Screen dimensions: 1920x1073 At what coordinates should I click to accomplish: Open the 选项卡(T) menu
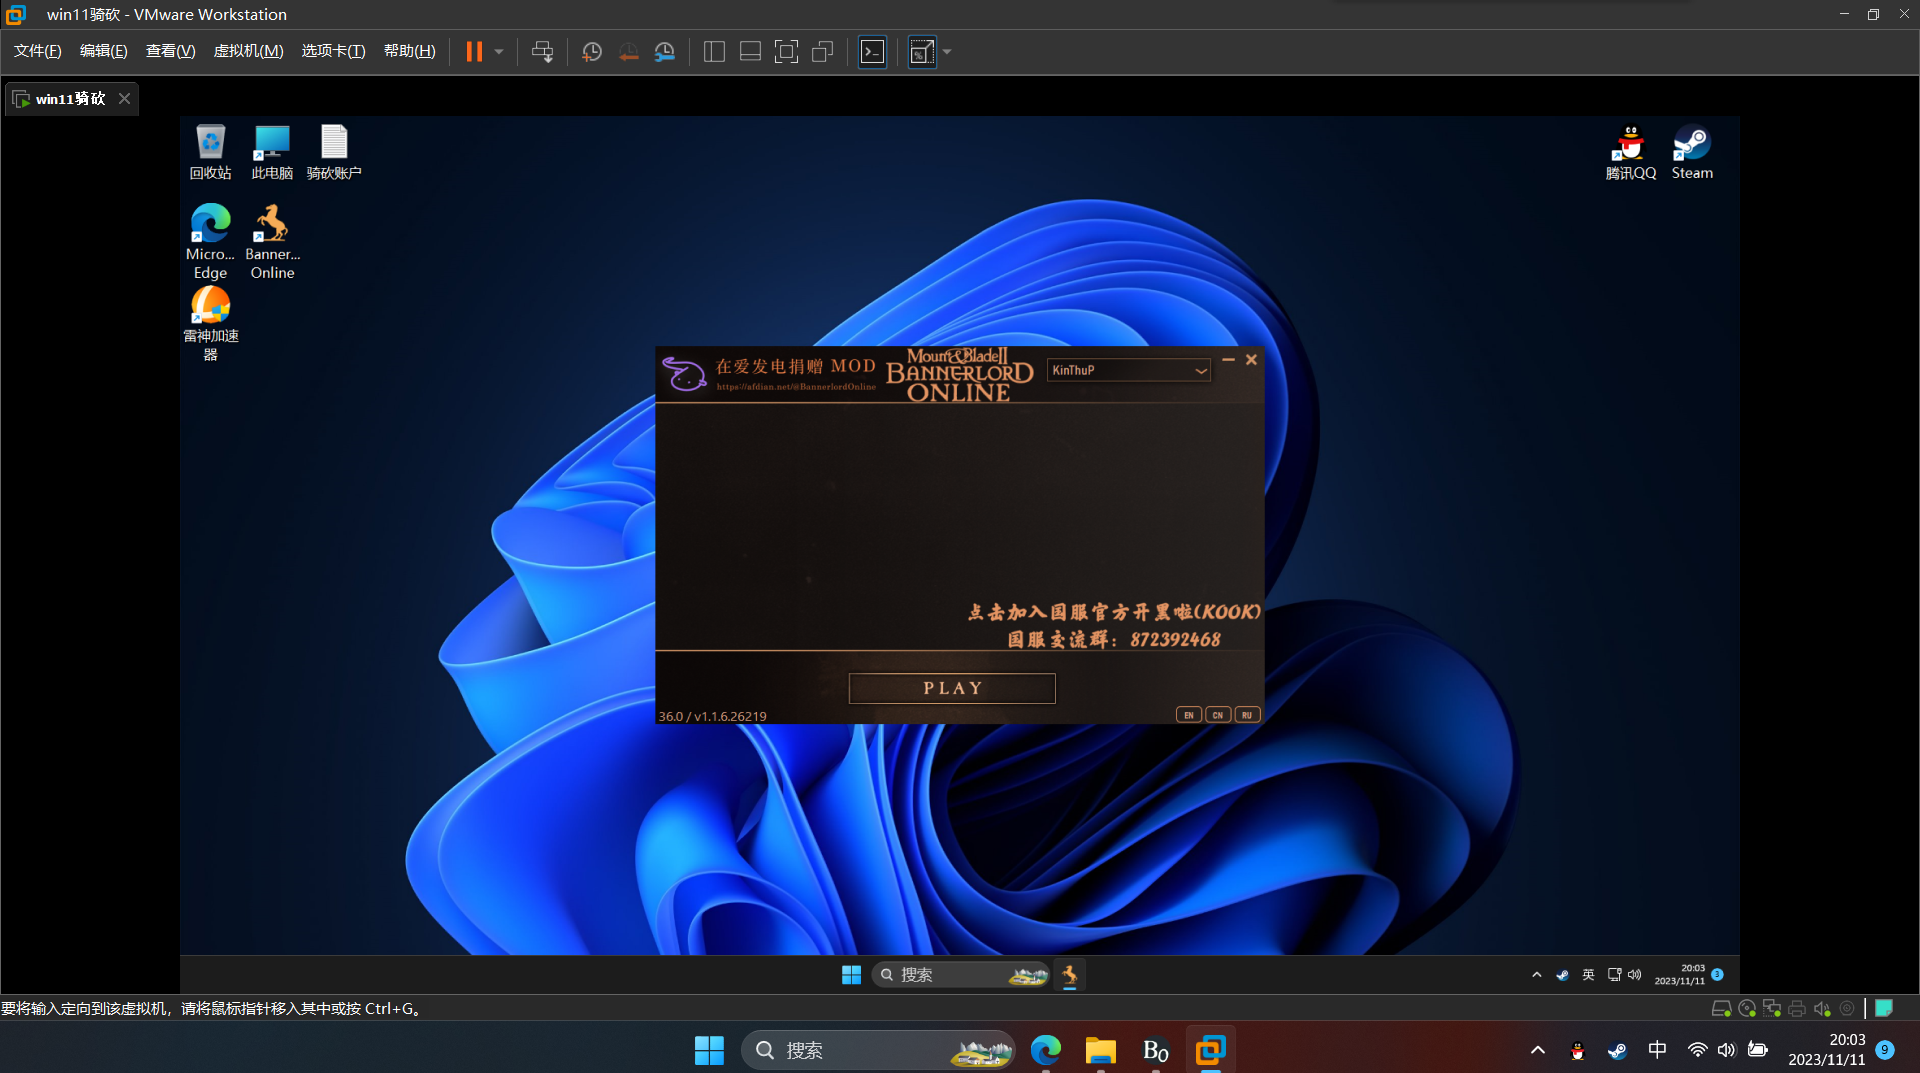(x=333, y=51)
